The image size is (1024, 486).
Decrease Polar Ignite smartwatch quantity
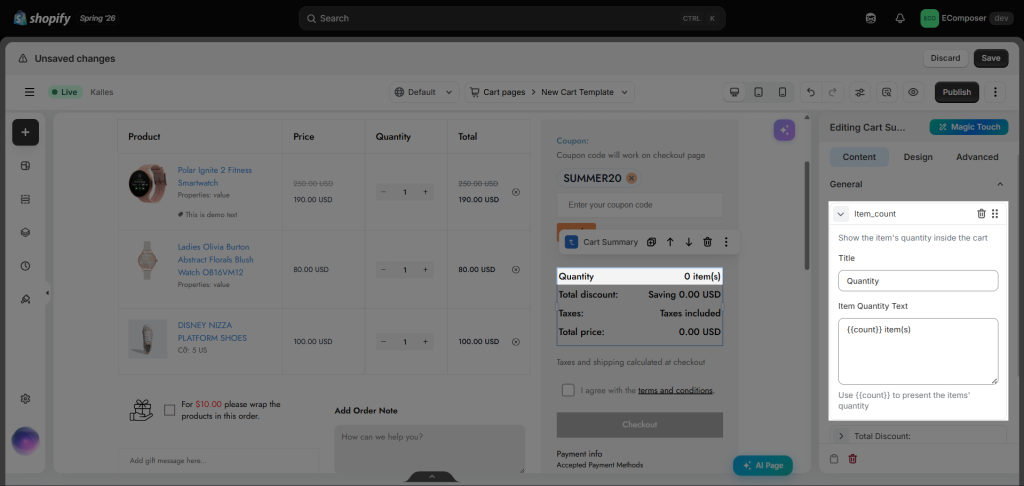pyautogui.click(x=383, y=192)
